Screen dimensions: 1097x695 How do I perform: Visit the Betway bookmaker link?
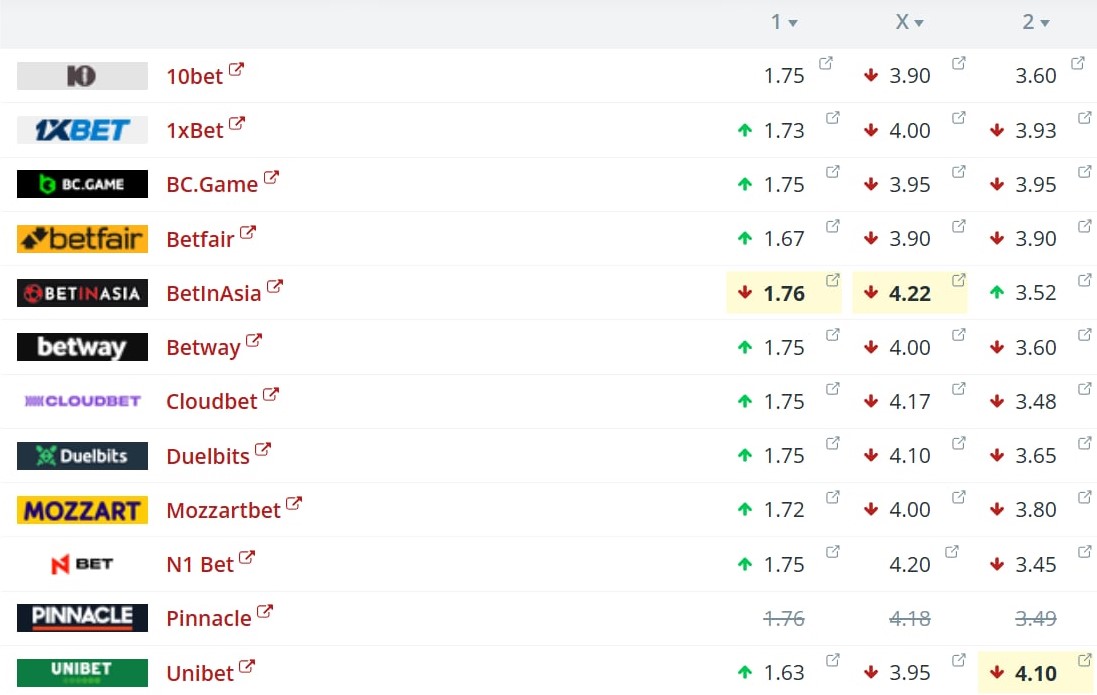(x=203, y=348)
